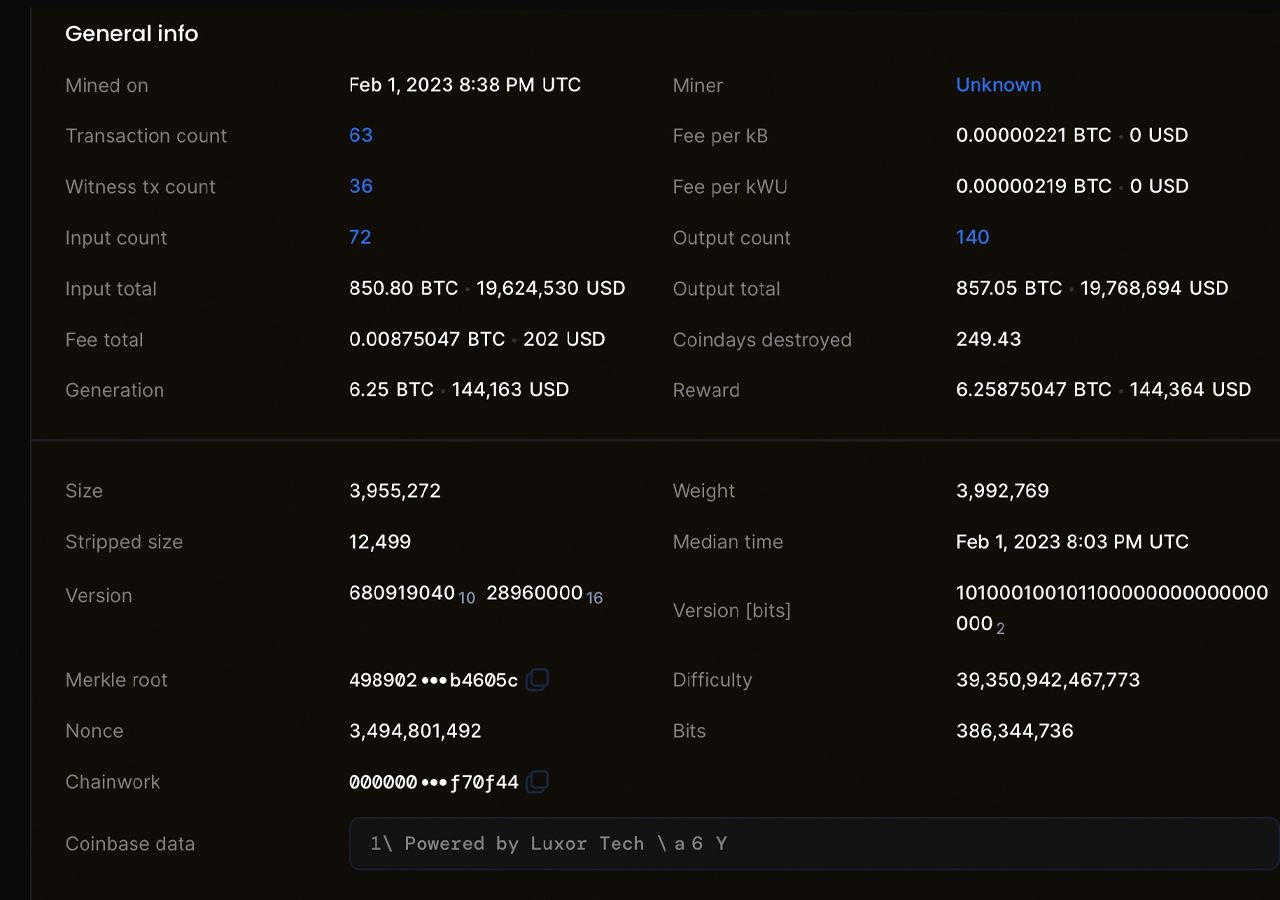Open output count 140 link
Screen dimensions: 1280x900
(972, 237)
